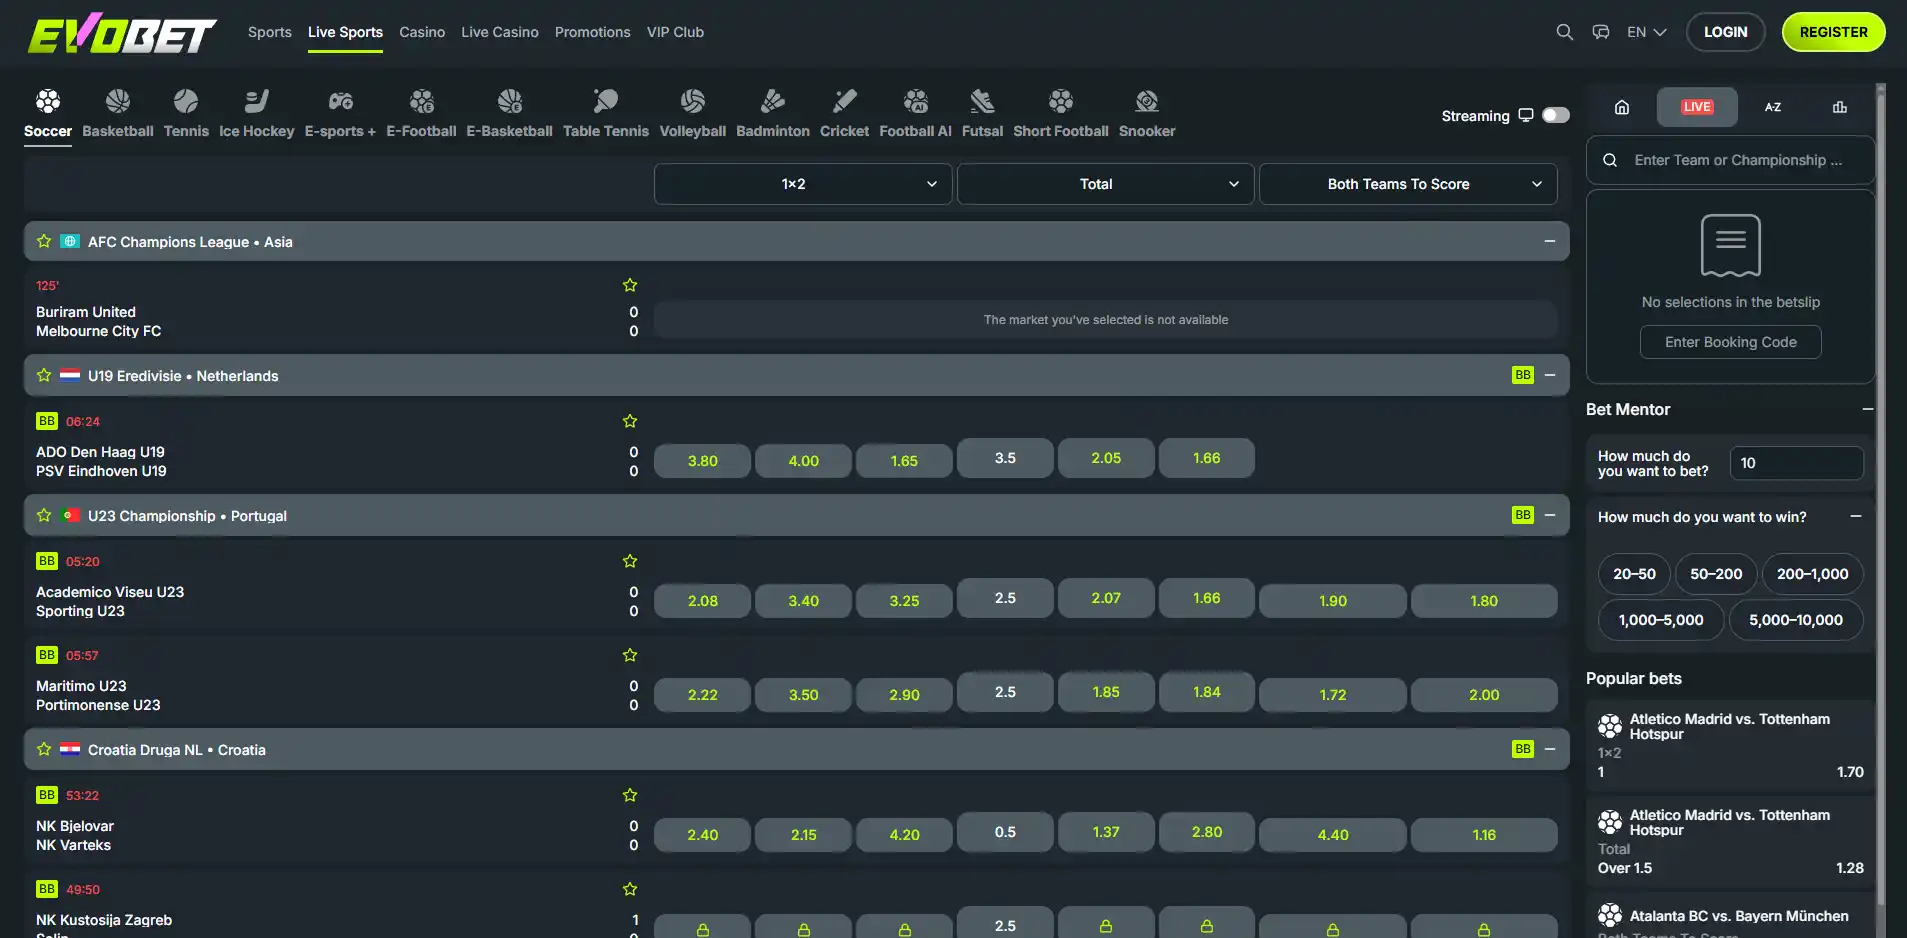The image size is (1907, 938).
Task: Open the live chat support icon
Action: (1601, 32)
